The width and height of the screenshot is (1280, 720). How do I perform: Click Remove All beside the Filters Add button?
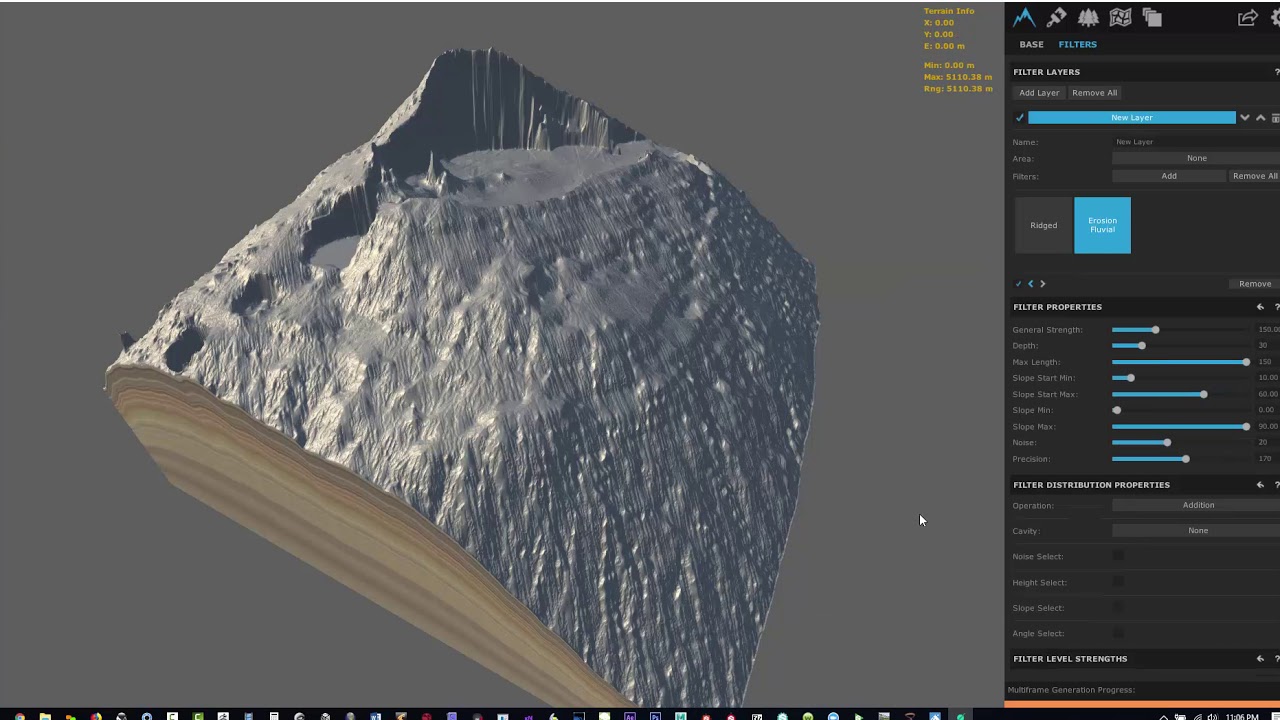[1254, 176]
